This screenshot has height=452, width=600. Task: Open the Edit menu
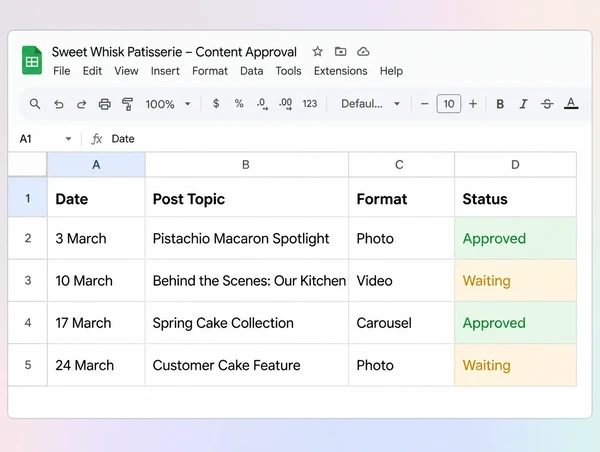click(x=92, y=71)
